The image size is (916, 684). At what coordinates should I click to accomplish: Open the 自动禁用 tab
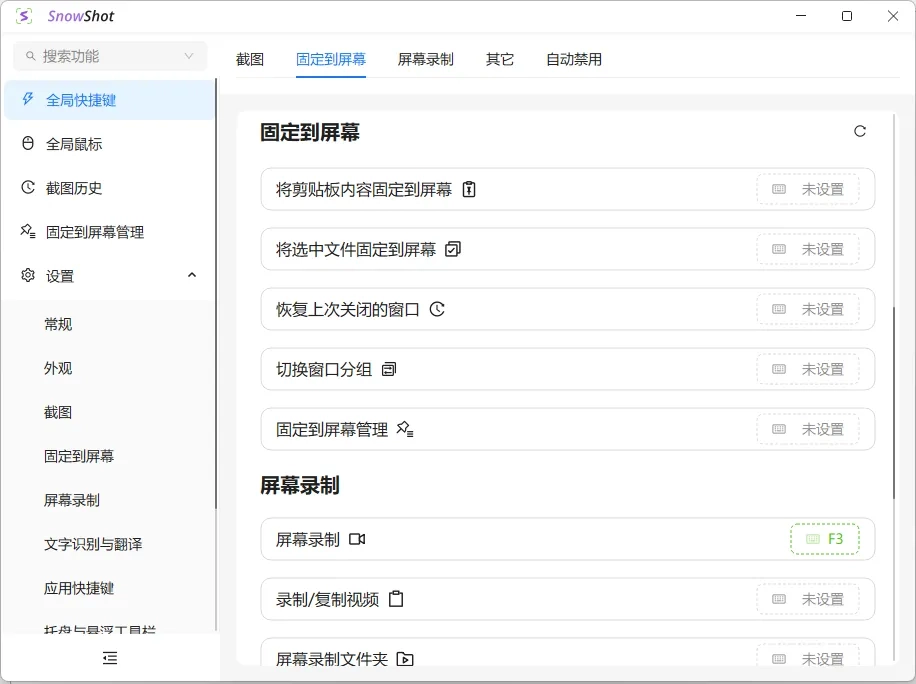click(x=574, y=59)
